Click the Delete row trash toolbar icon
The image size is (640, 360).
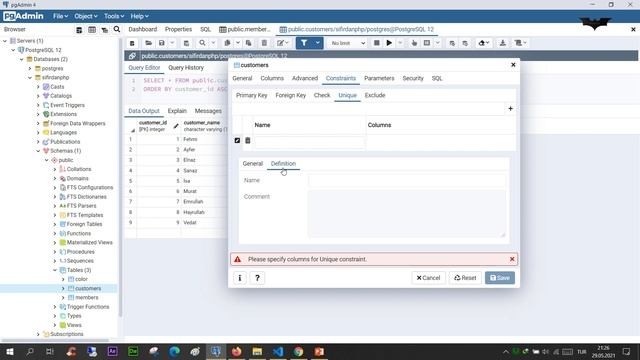pos(264,43)
